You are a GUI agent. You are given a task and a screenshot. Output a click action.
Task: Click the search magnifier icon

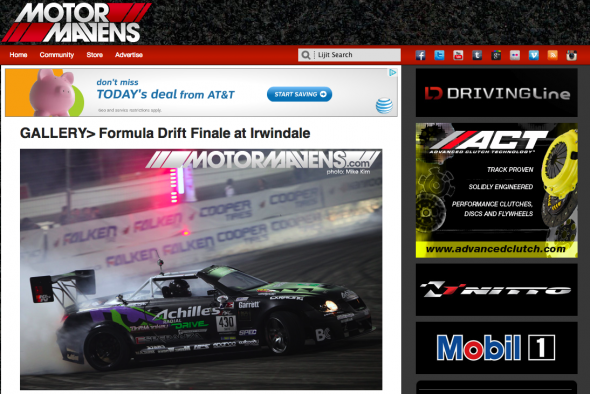(306, 55)
